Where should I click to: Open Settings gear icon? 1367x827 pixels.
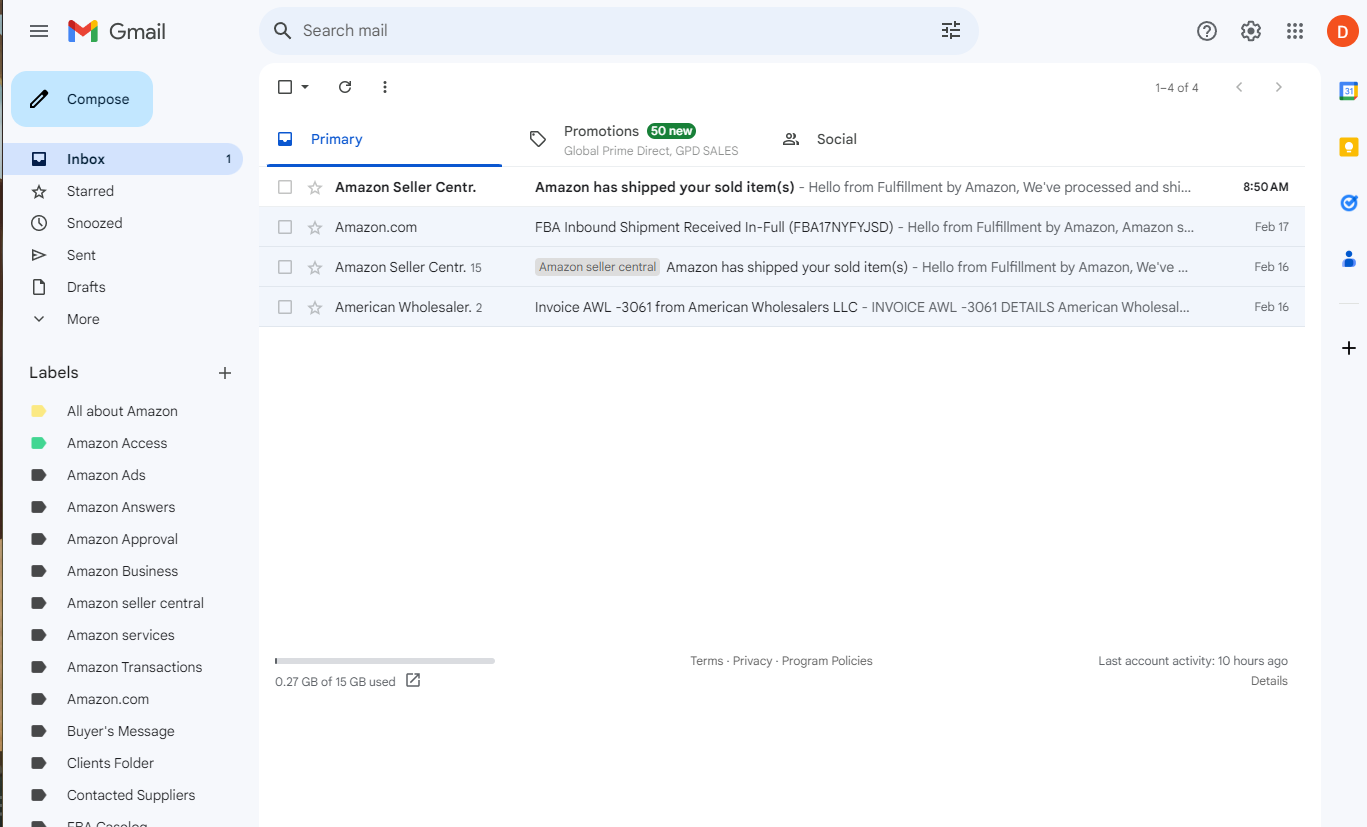coord(1251,31)
